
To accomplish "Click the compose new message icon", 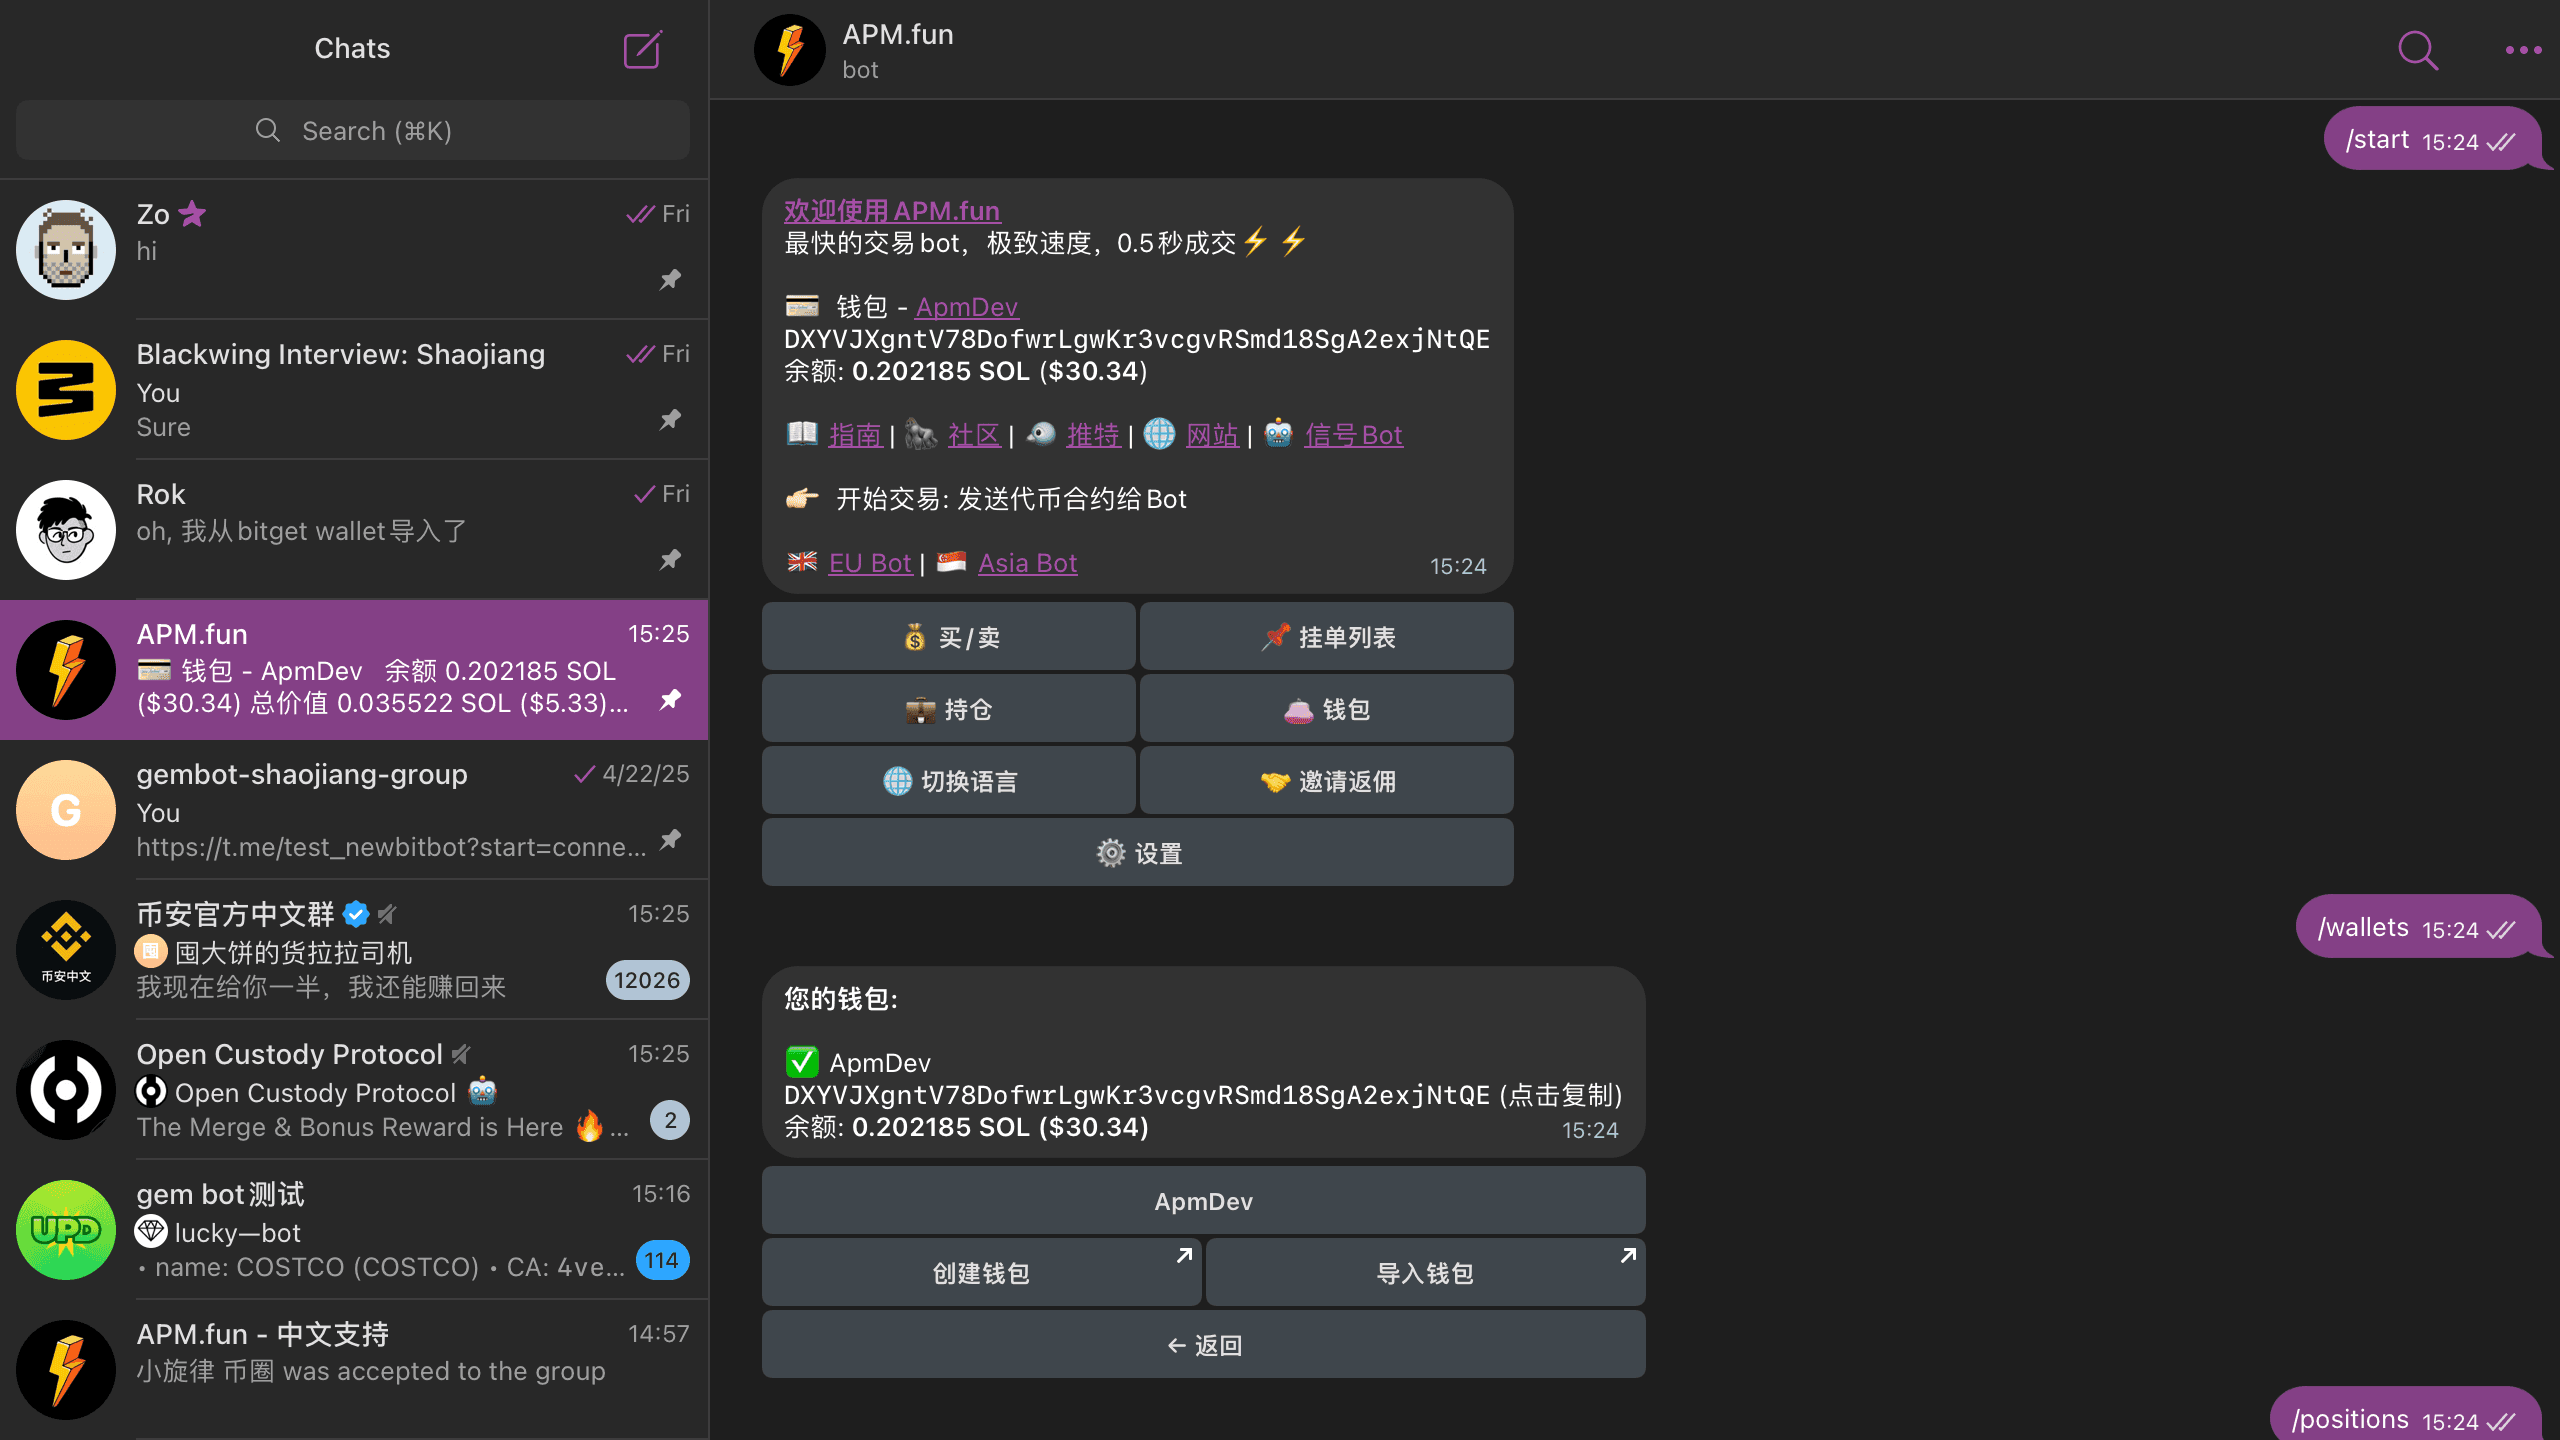I will click(642, 49).
